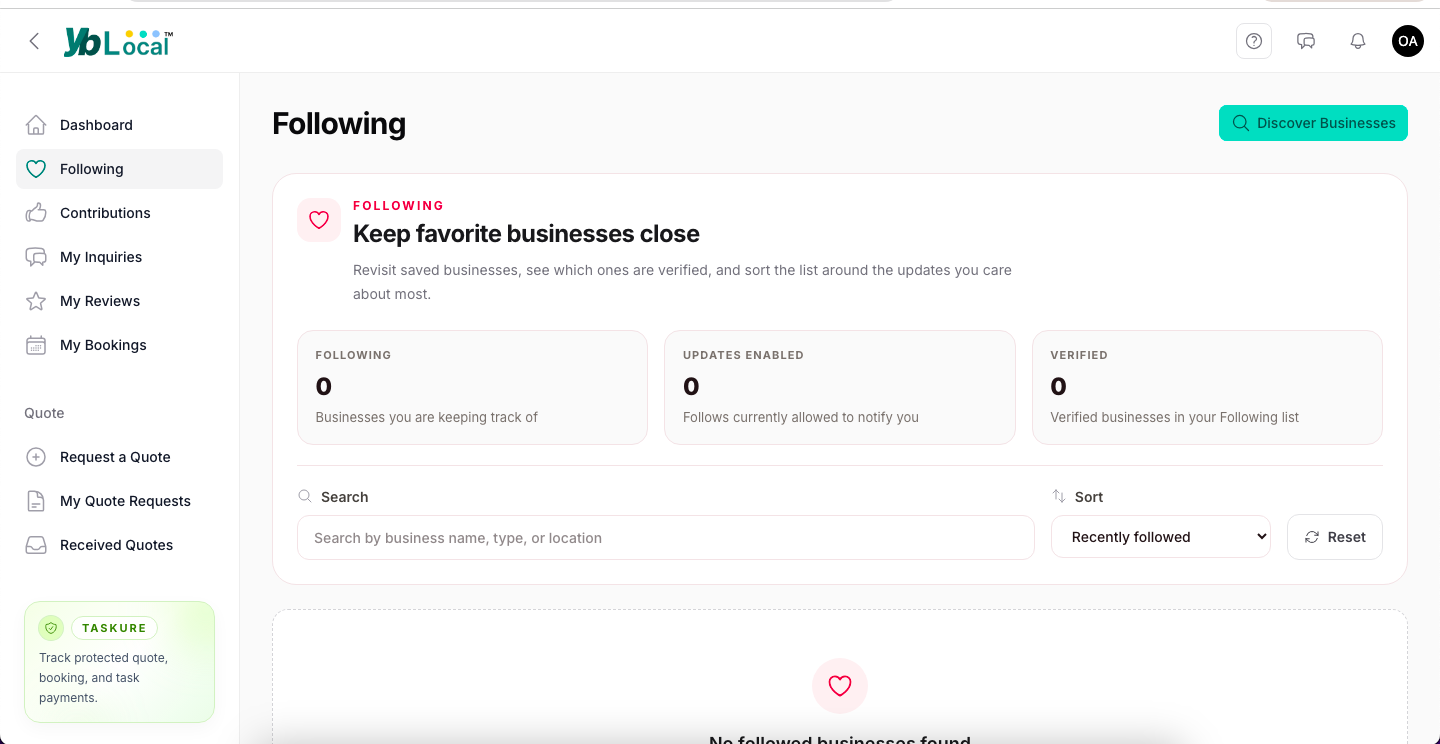Click the Verified stat card
Viewport: 1440px width, 744px height.
point(1207,387)
